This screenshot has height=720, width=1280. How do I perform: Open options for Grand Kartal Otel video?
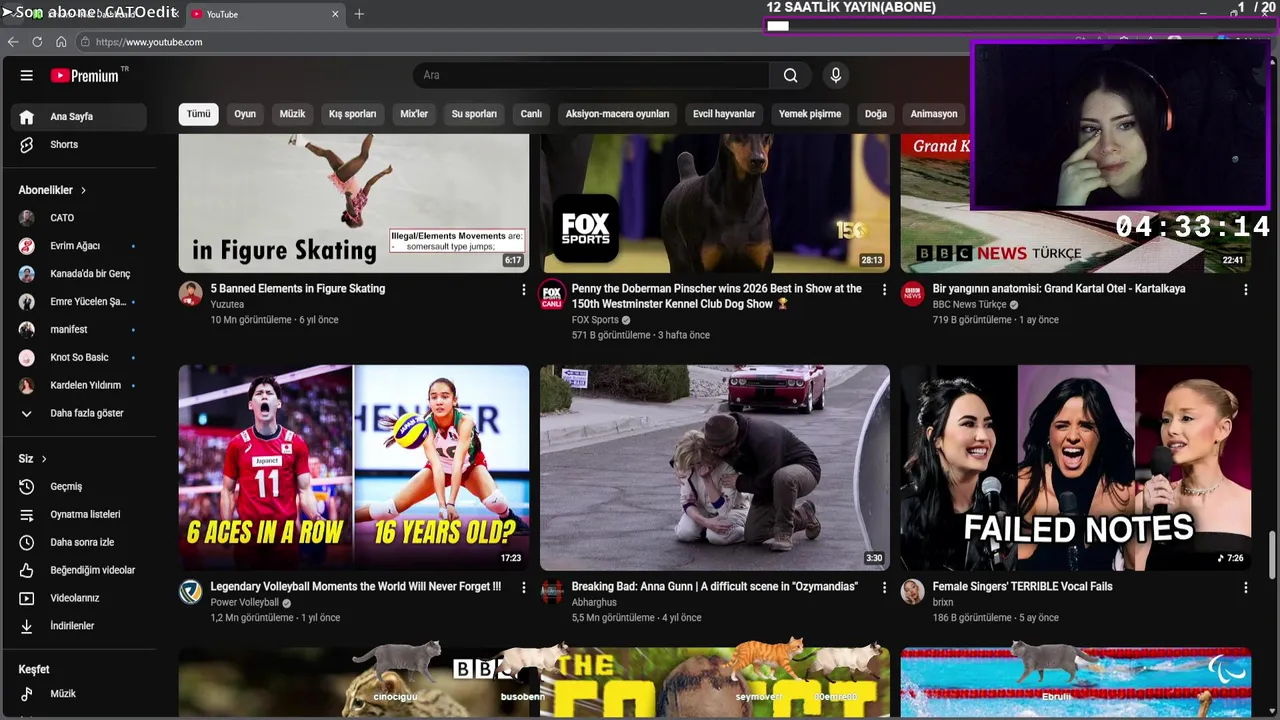[x=1245, y=289]
